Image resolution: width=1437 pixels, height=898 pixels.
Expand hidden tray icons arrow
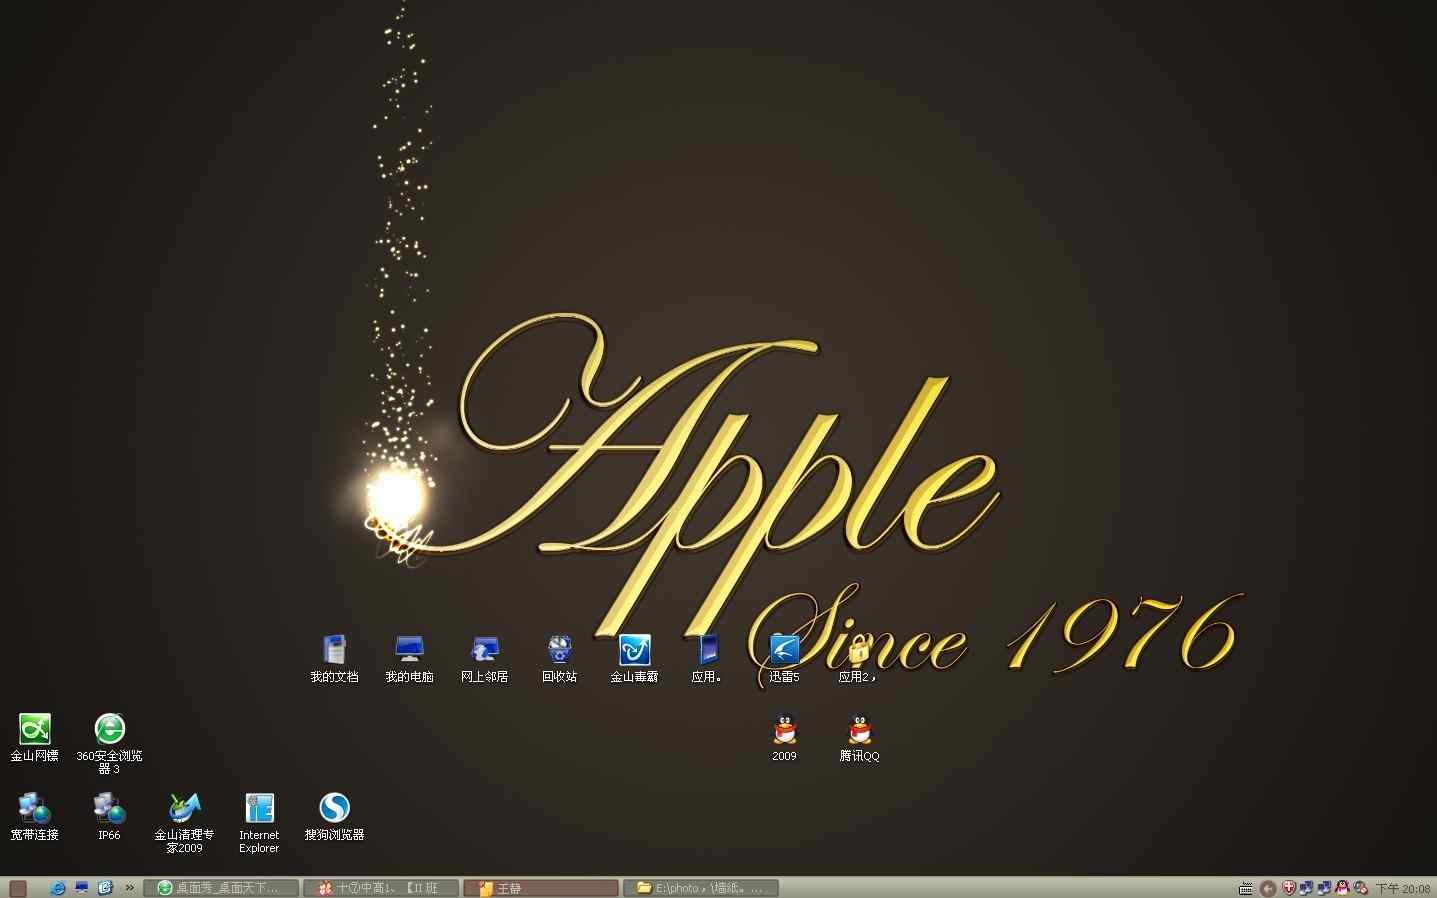pos(1268,888)
